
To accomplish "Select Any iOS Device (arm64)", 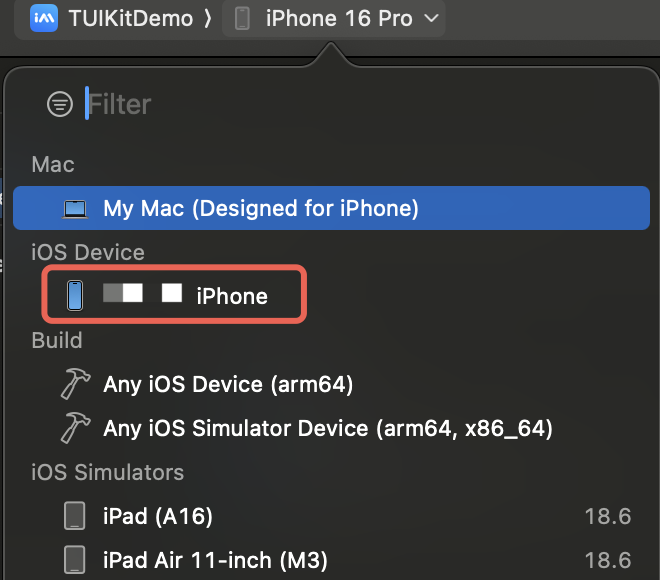I will pyautogui.click(x=227, y=384).
